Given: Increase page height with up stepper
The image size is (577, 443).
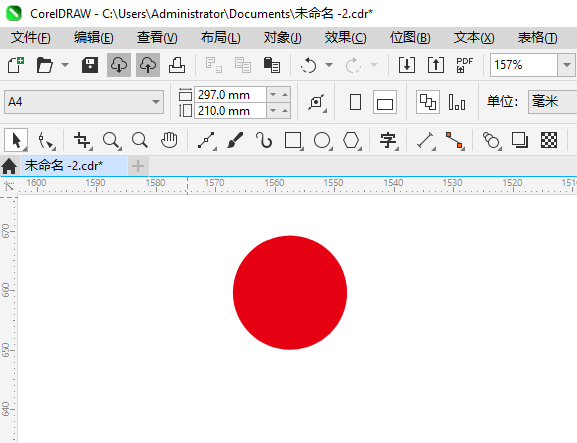Looking at the screenshot, I should pyautogui.click(x=285, y=110).
